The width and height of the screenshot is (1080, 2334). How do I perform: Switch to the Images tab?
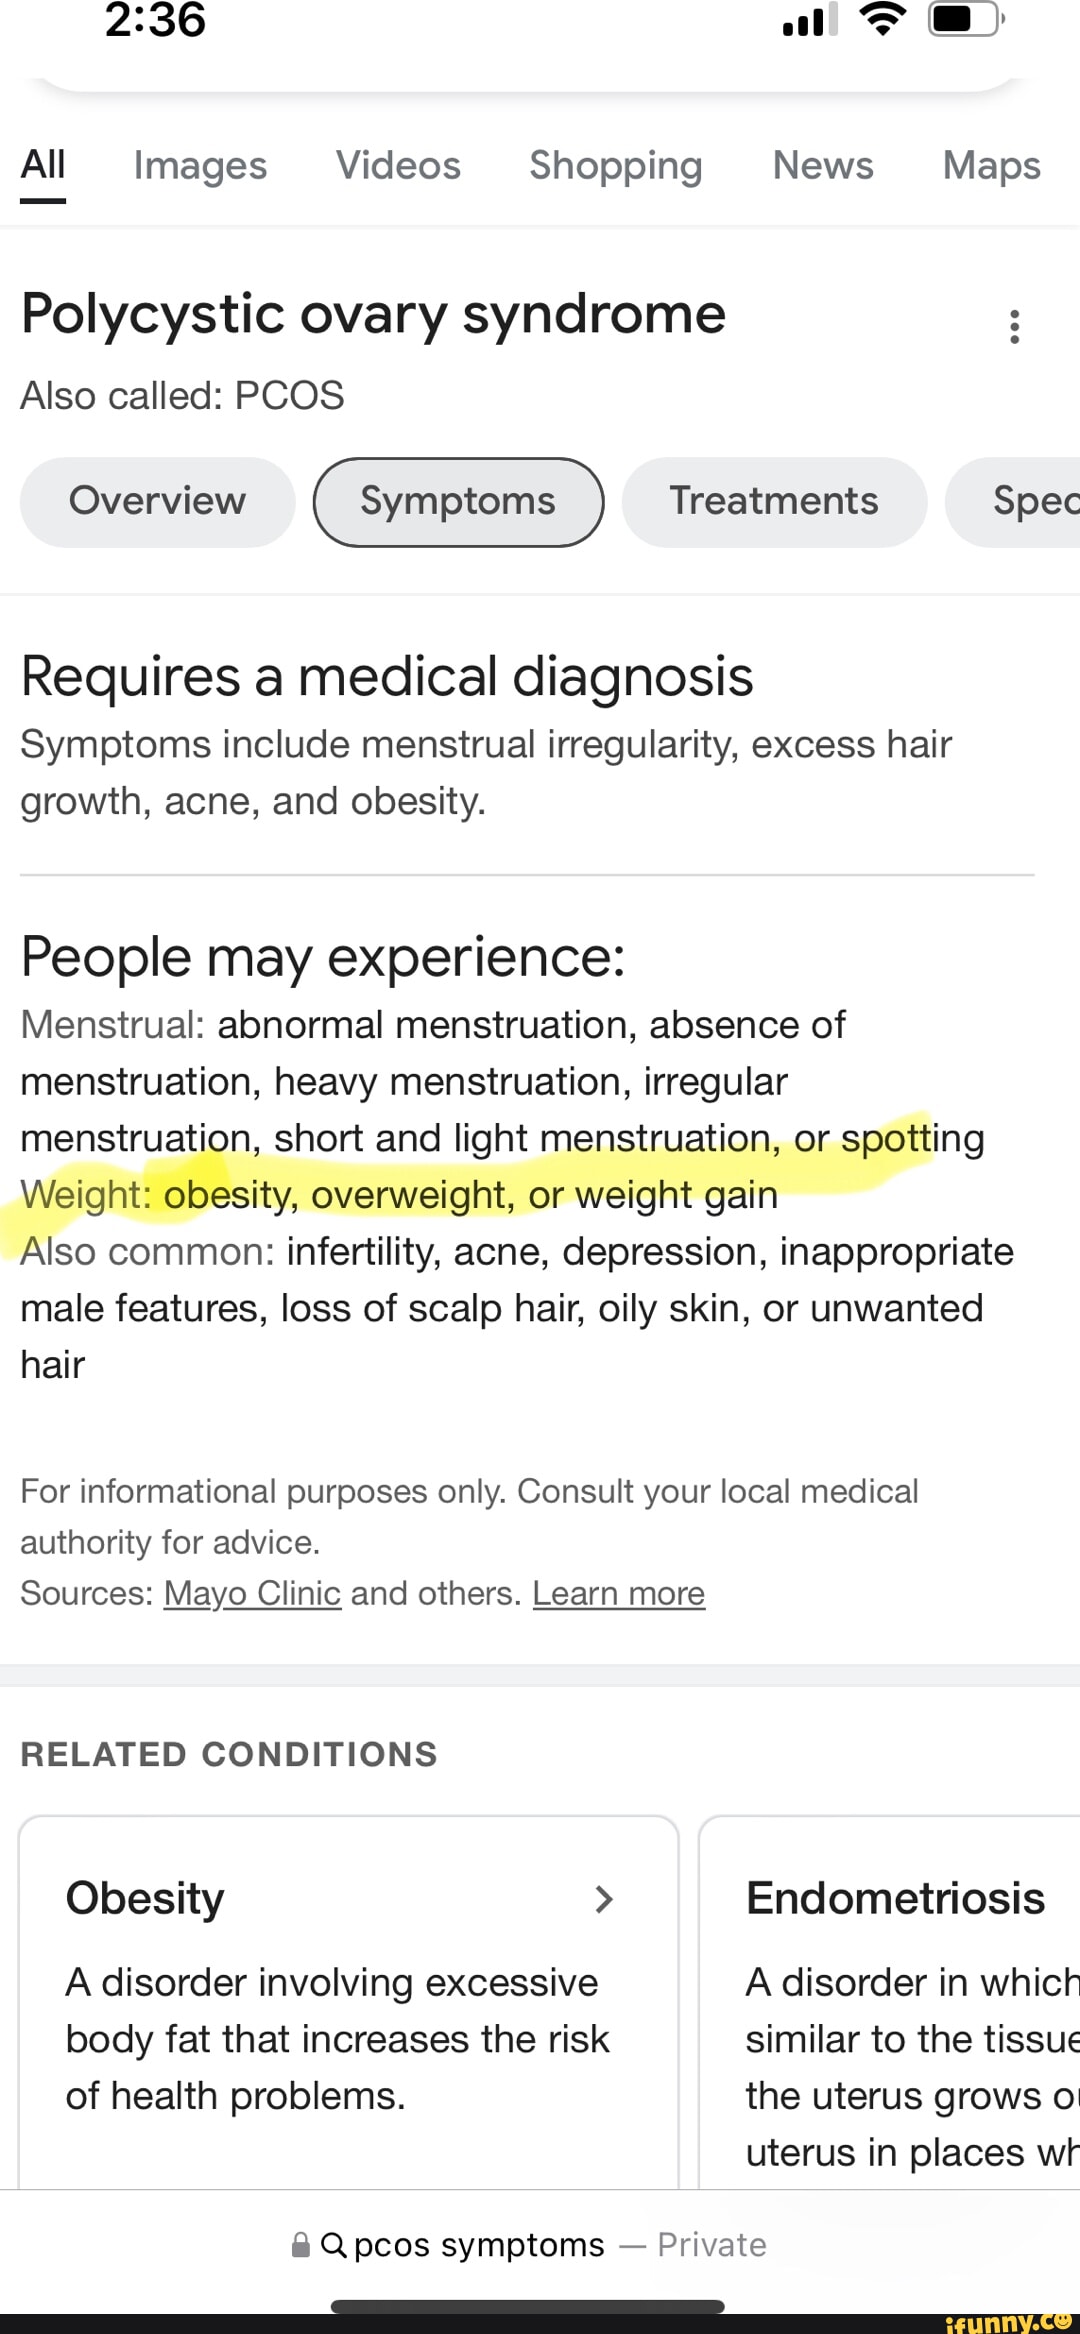[x=200, y=166]
